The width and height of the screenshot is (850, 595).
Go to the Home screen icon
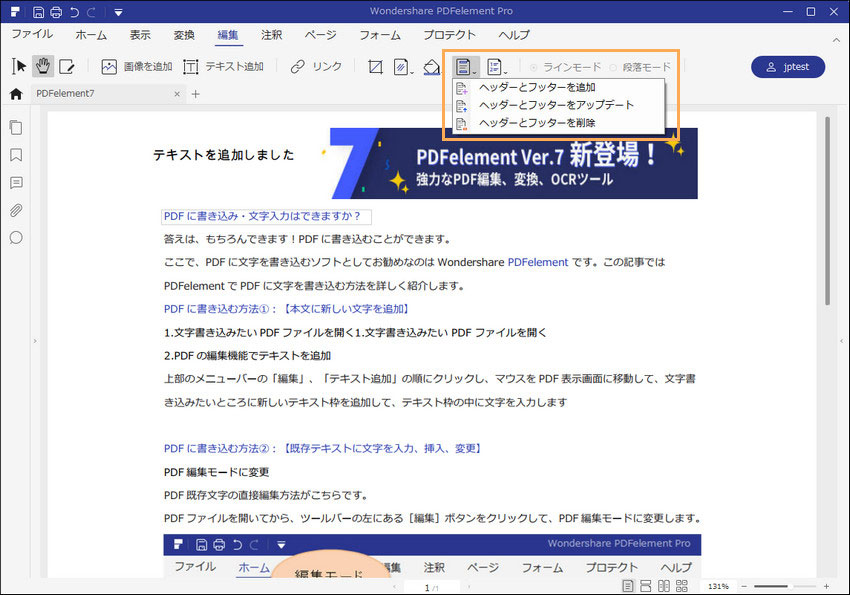[x=16, y=94]
